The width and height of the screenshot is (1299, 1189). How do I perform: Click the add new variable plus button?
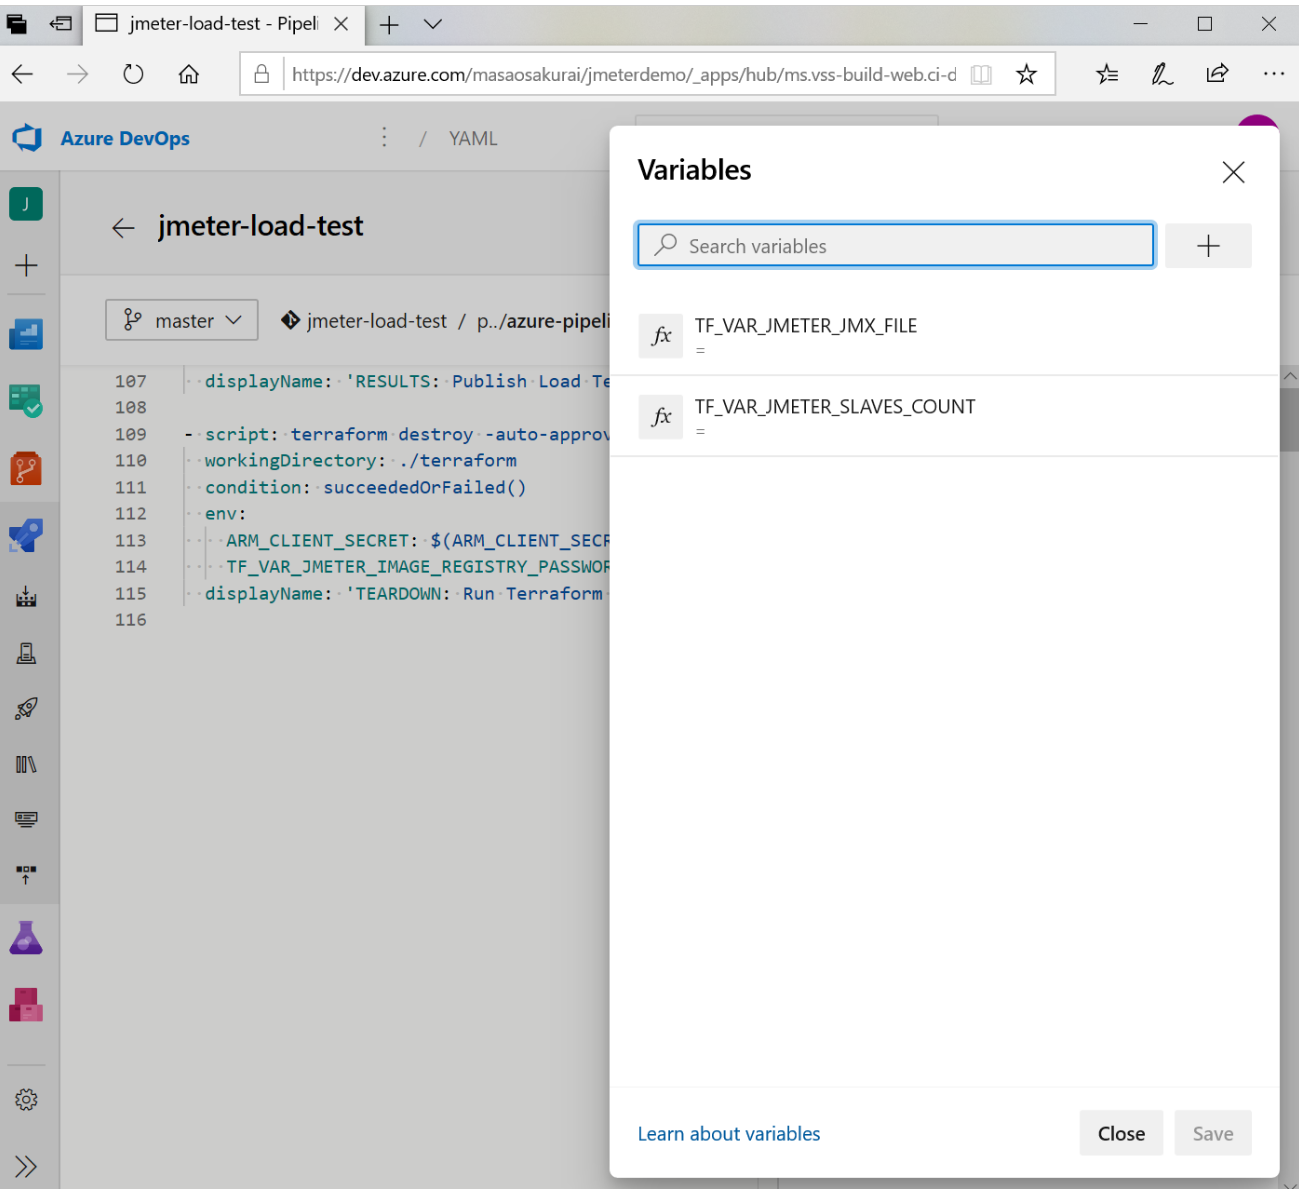tap(1208, 246)
